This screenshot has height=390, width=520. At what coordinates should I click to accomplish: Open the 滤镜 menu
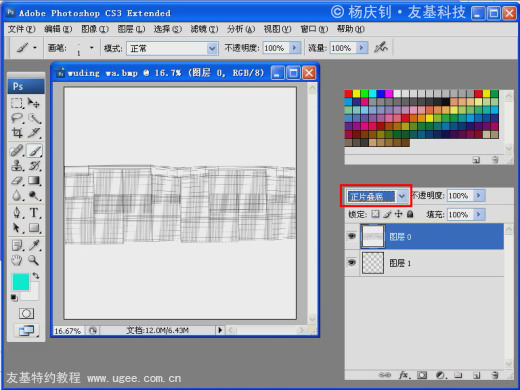(x=204, y=29)
